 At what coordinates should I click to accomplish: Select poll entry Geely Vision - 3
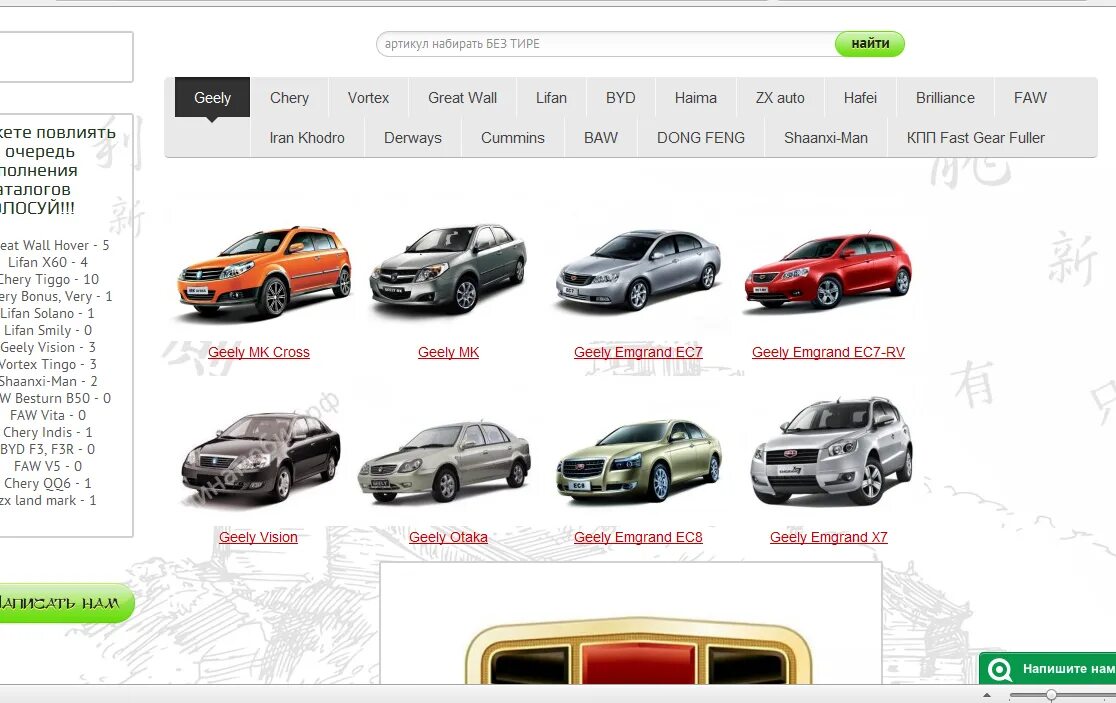coord(48,348)
